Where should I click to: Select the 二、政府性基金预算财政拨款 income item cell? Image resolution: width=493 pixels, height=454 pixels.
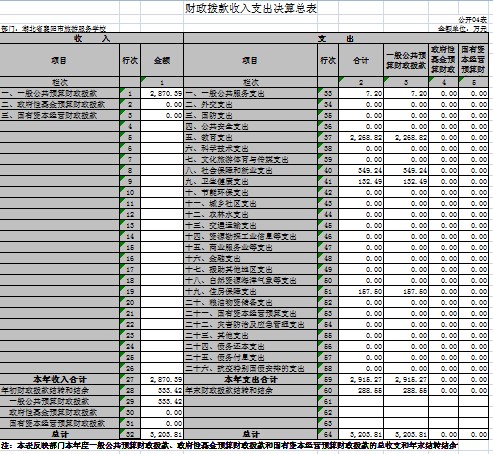[59, 104]
